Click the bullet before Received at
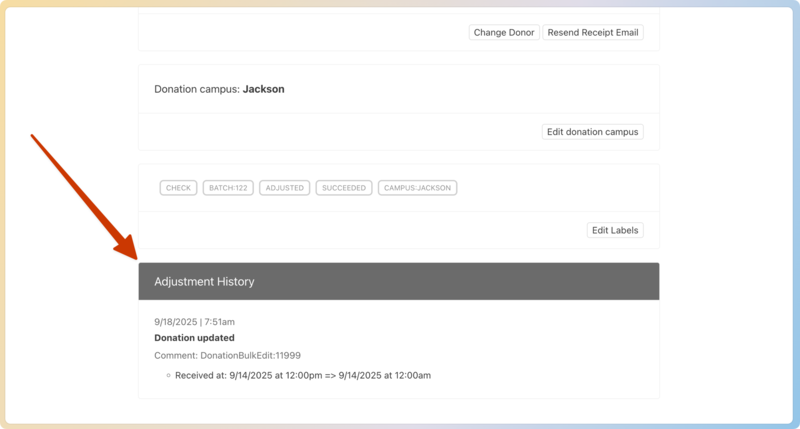The height and width of the screenshot is (429, 800). (168, 376)
